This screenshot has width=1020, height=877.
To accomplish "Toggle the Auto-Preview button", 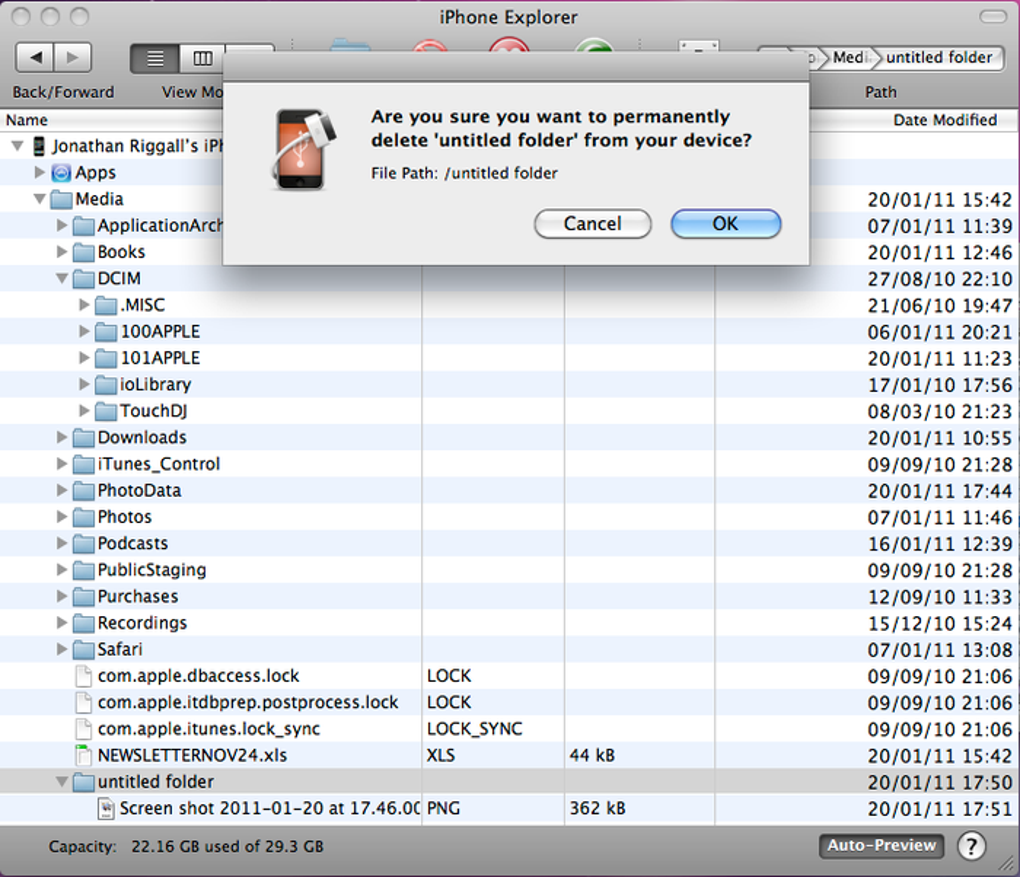I will (x=881, y=845).
